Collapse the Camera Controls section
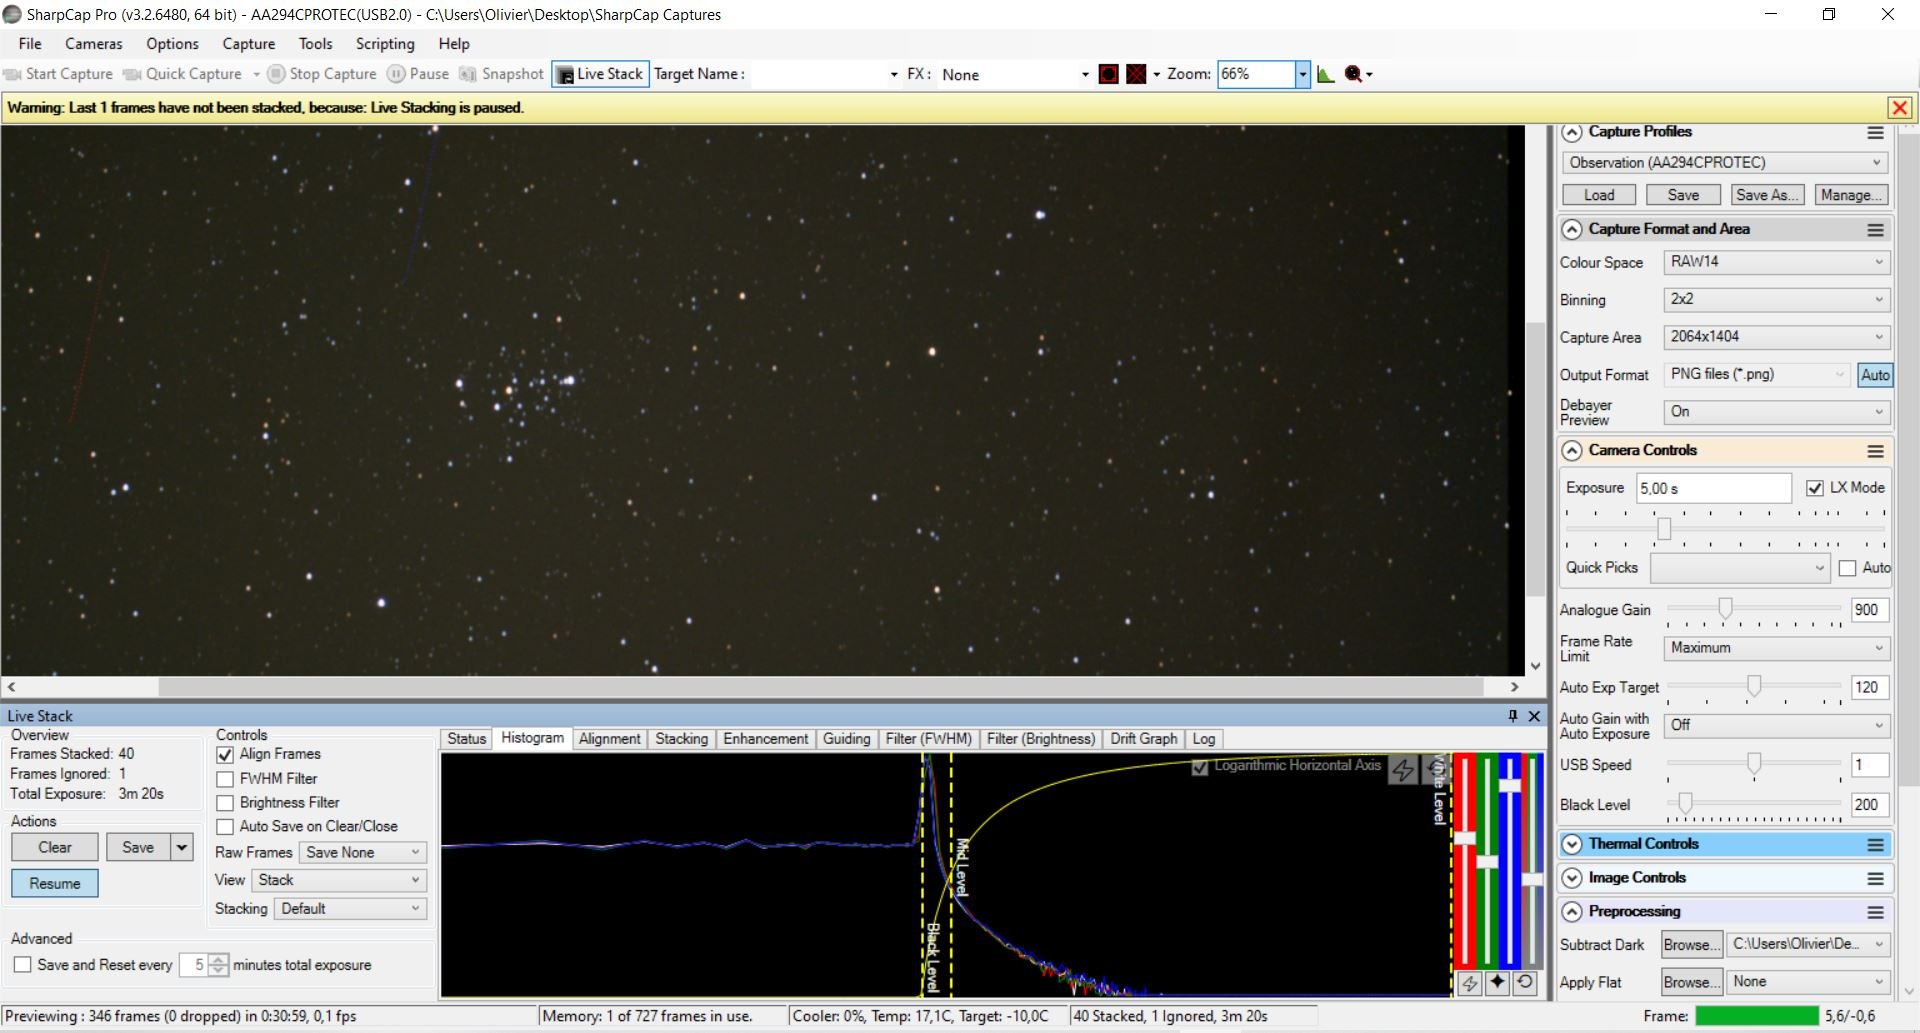1920x1033 pixels. pos(1572,451)
